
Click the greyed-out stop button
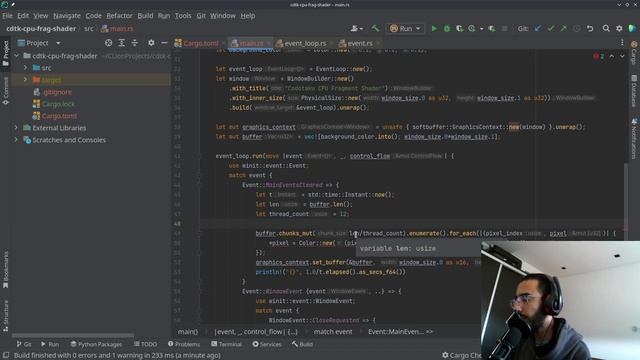[504, 29]
